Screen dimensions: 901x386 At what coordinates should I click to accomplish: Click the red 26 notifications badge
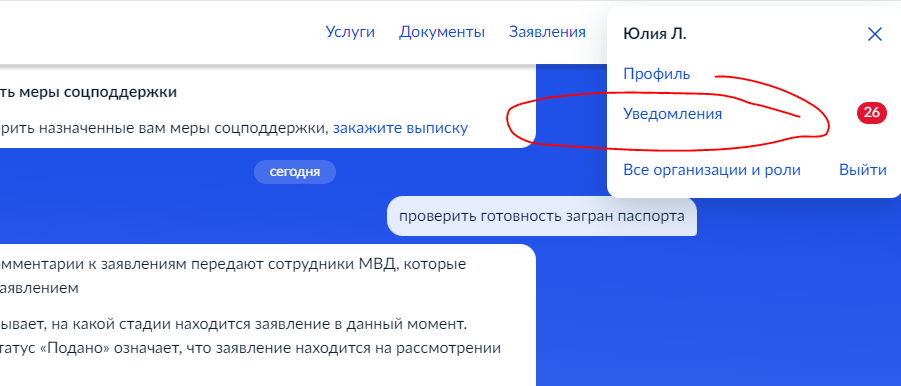click(x=872, y=113)
